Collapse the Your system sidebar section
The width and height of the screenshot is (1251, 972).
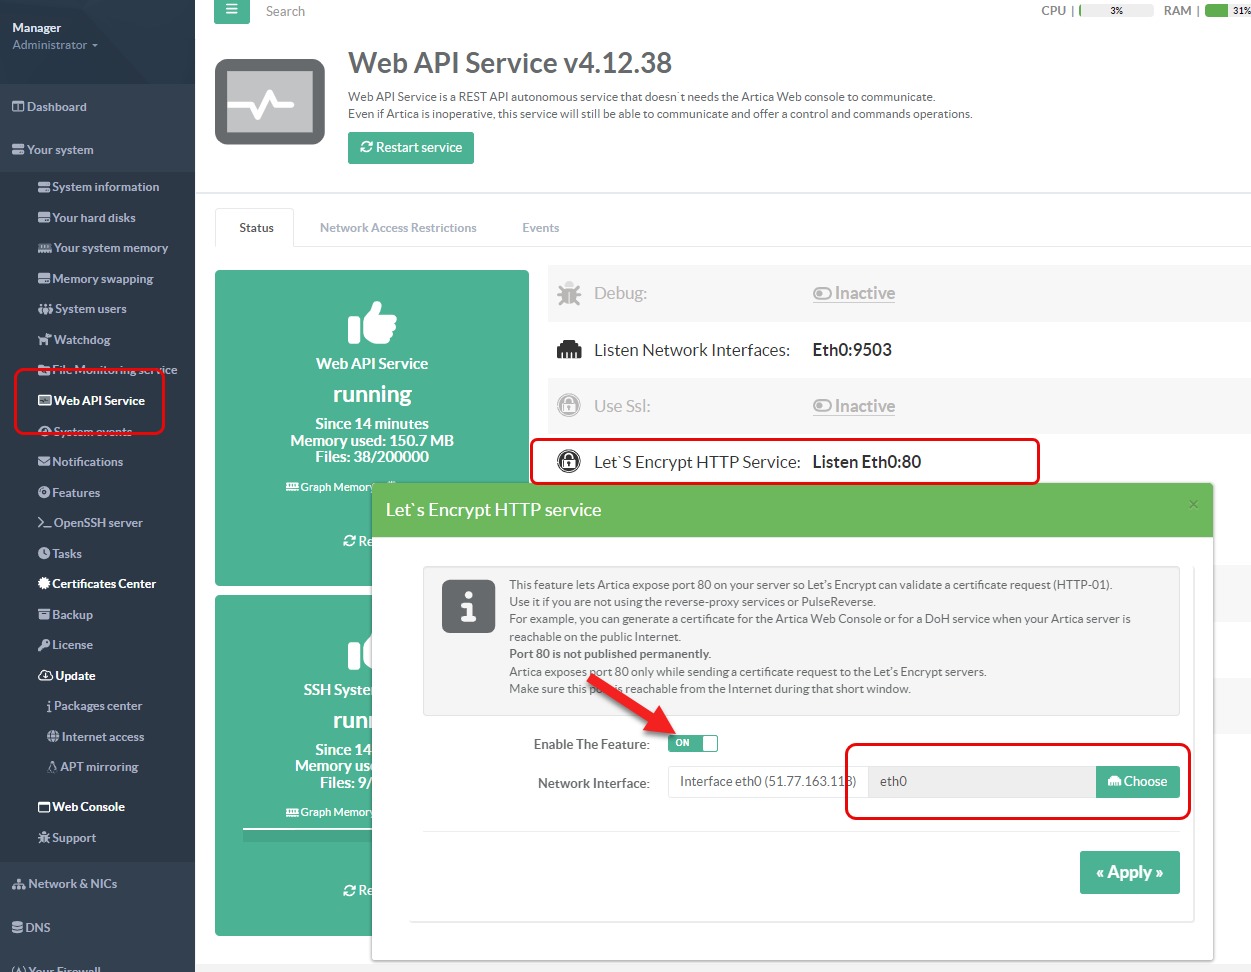tap(60, 150)
